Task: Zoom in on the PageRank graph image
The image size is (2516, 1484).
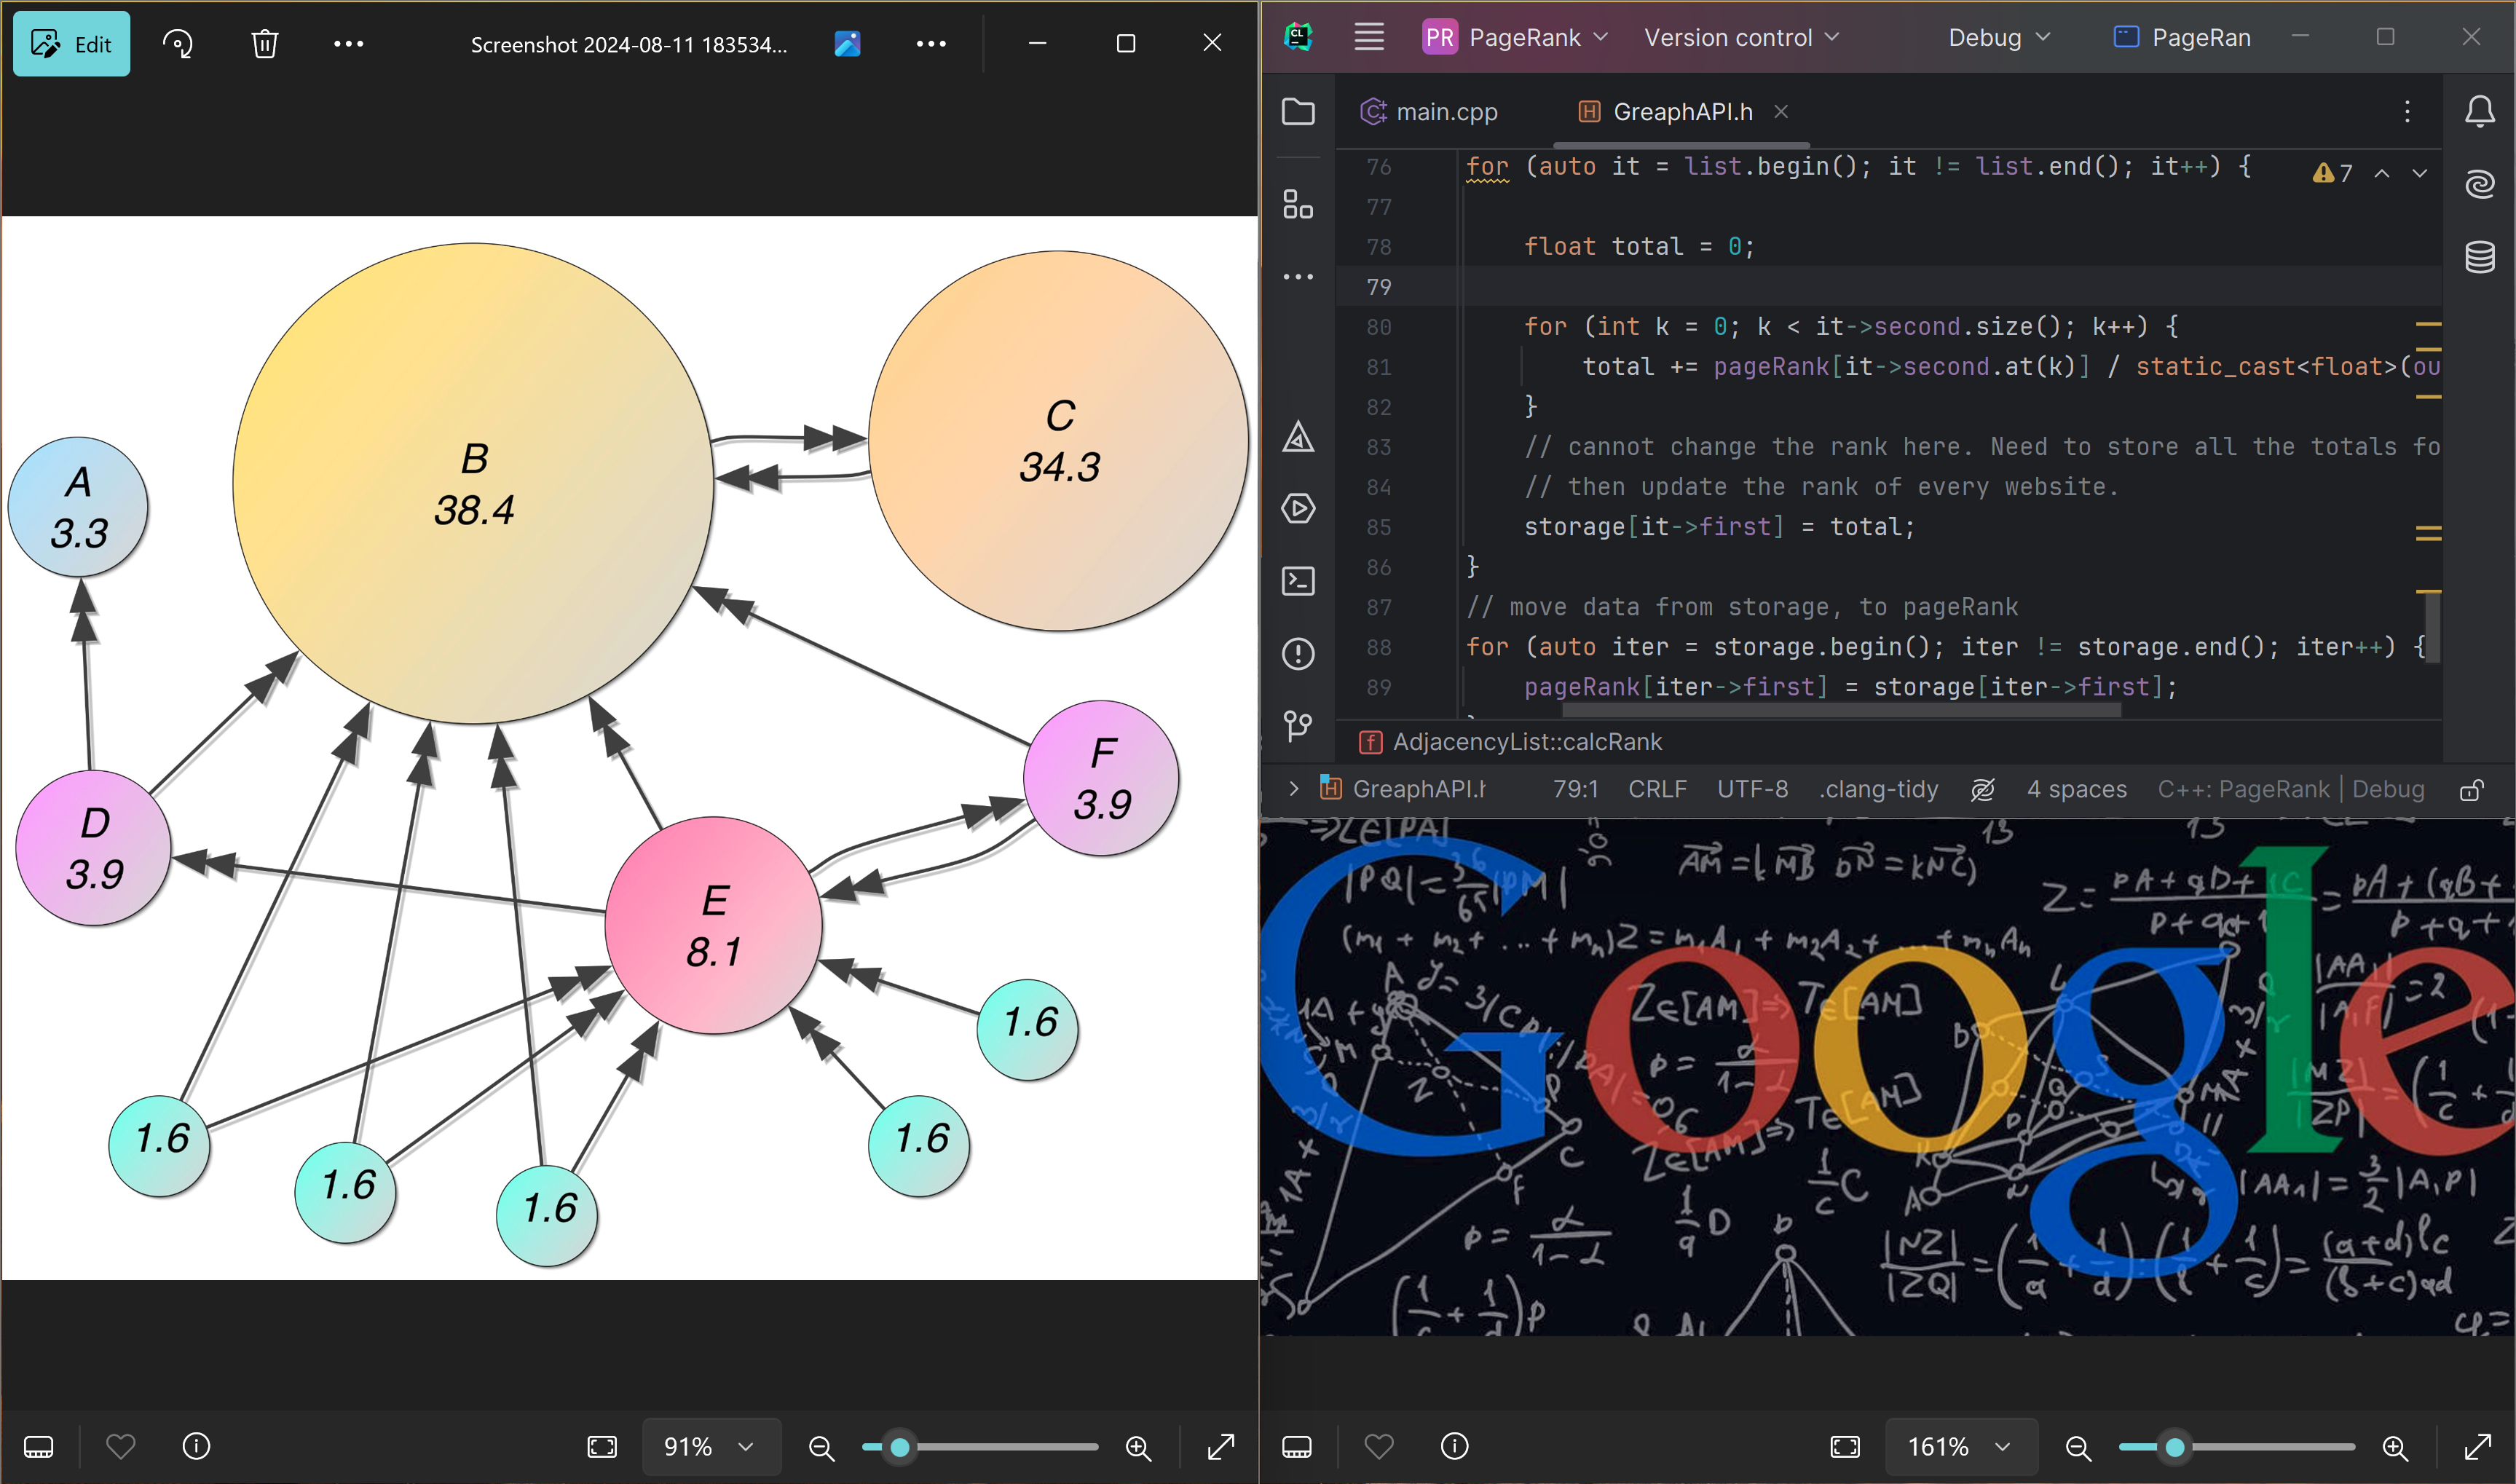Action: (1138, 1447)
